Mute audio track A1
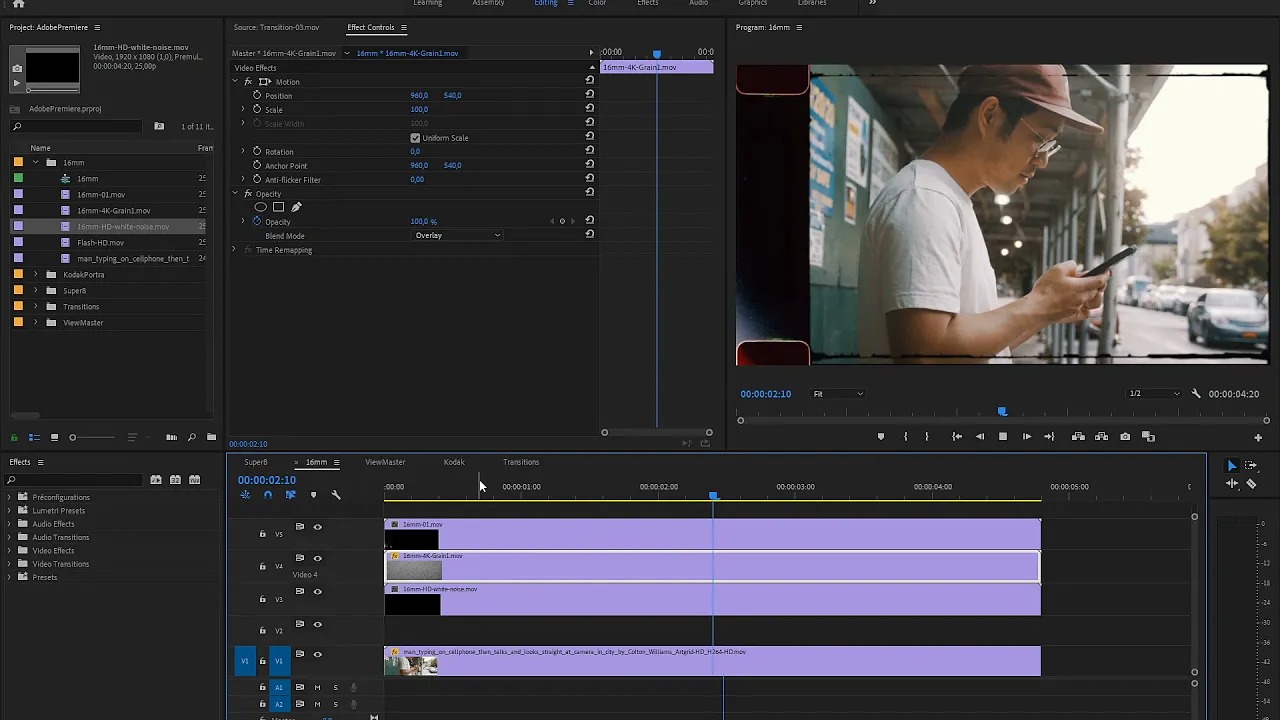The width and height of the screenshot is (1280, 720). 317,687
